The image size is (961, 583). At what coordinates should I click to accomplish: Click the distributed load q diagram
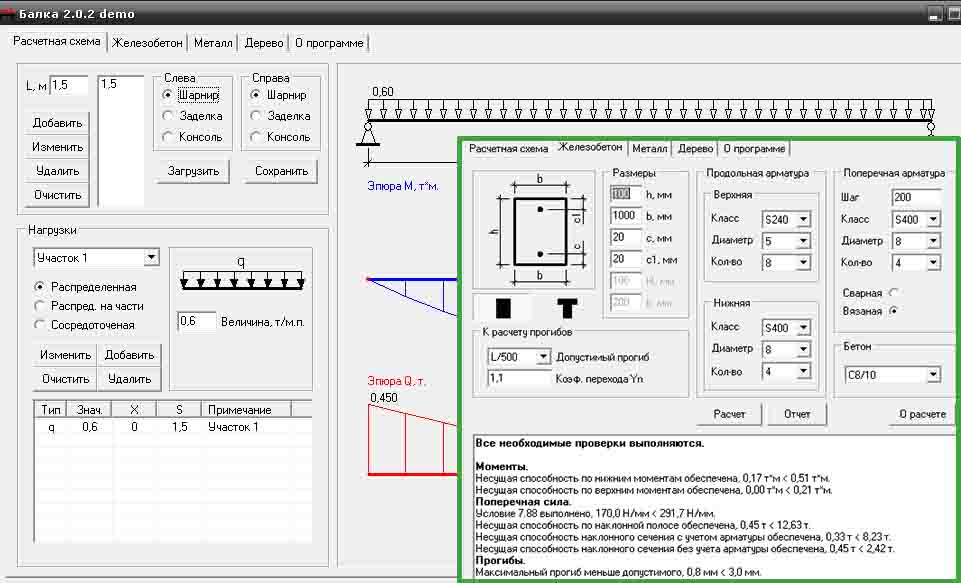coord(242,273)
